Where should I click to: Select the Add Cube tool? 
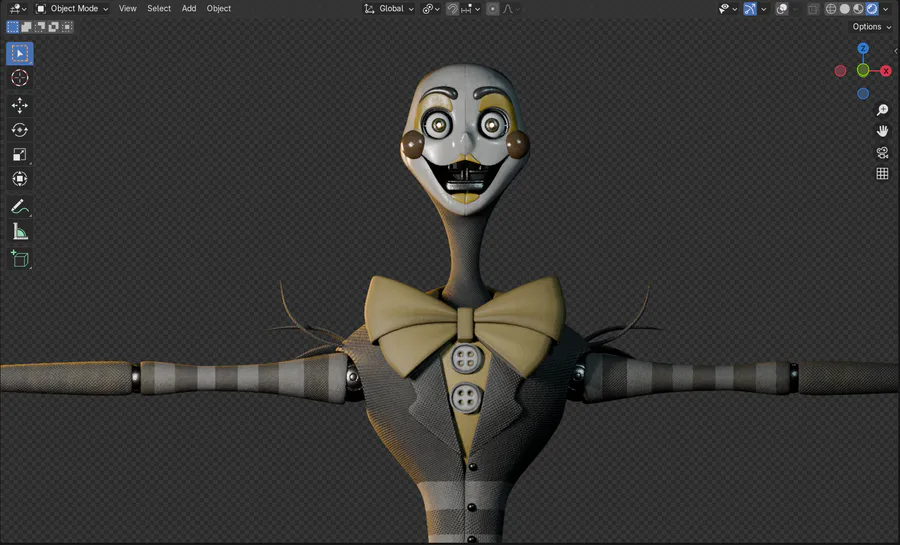point(20,259)
